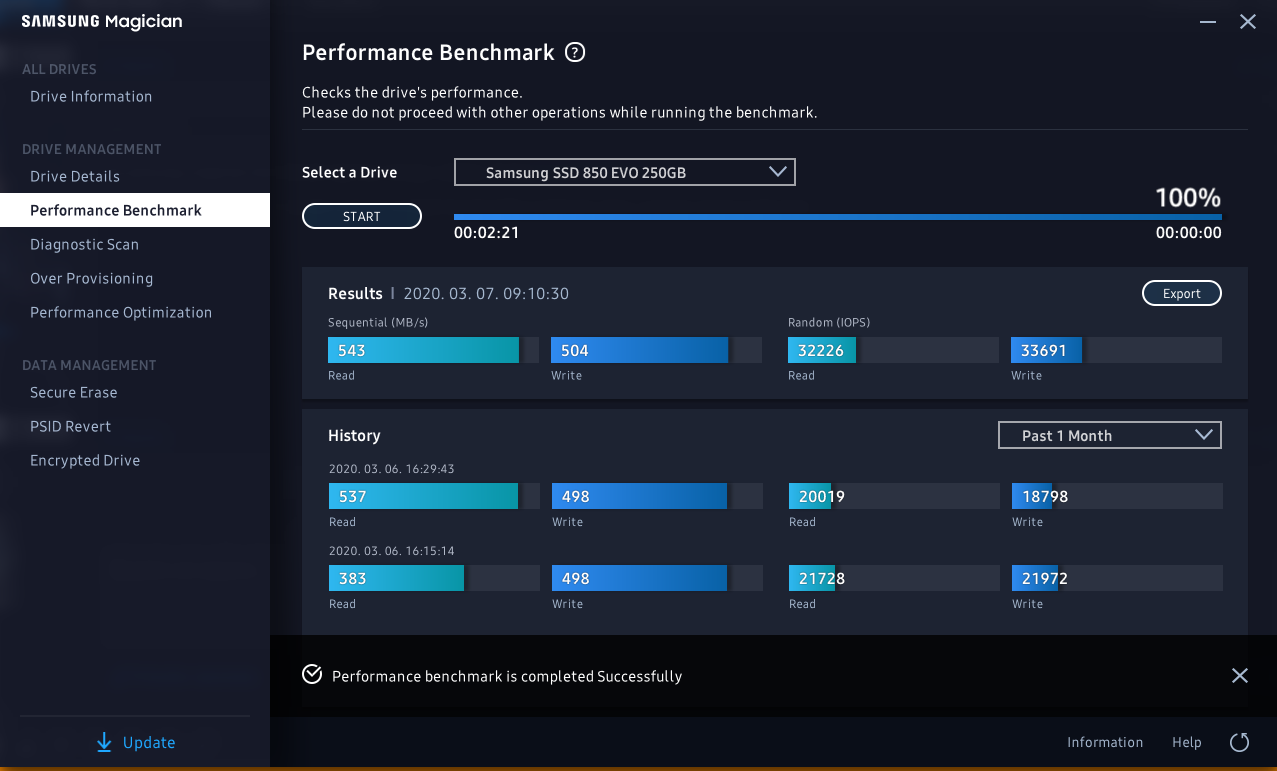
Task: Expand the Past 1 Month history filter
Action: point(1110,435)
